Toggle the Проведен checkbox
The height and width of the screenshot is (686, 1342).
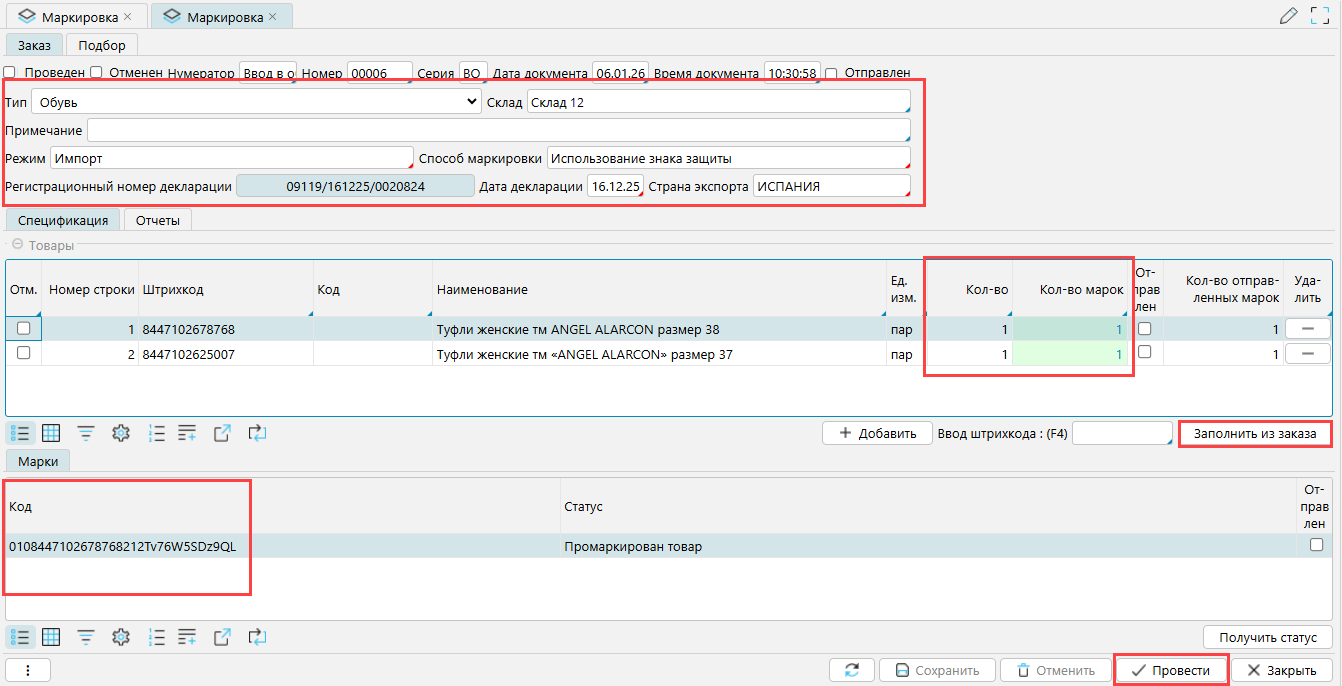coord(10,72)
